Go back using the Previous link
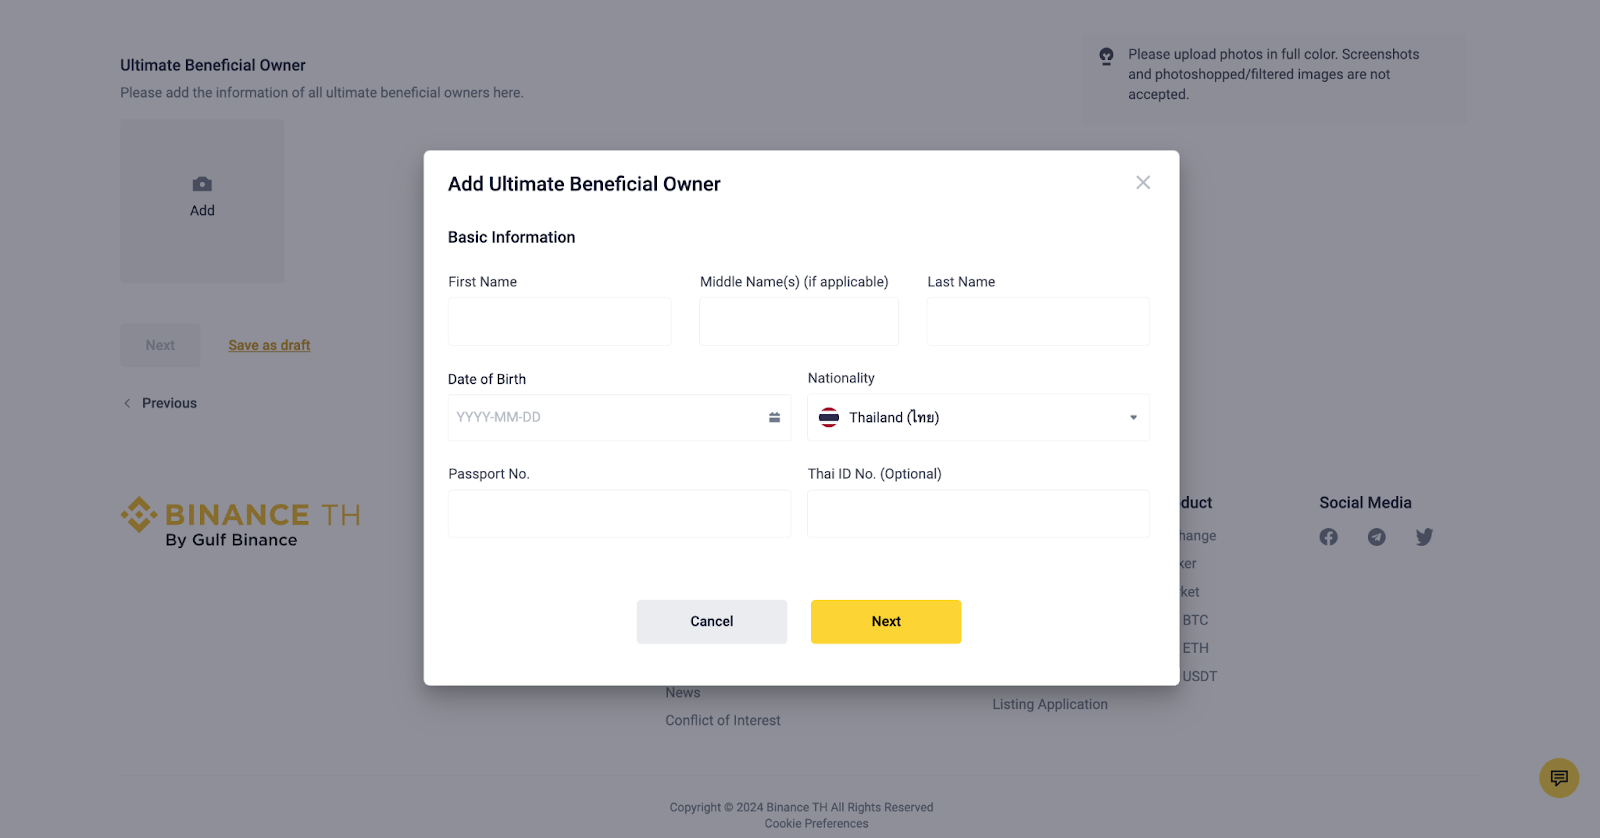1600x838 pixels. coord(168,404)
